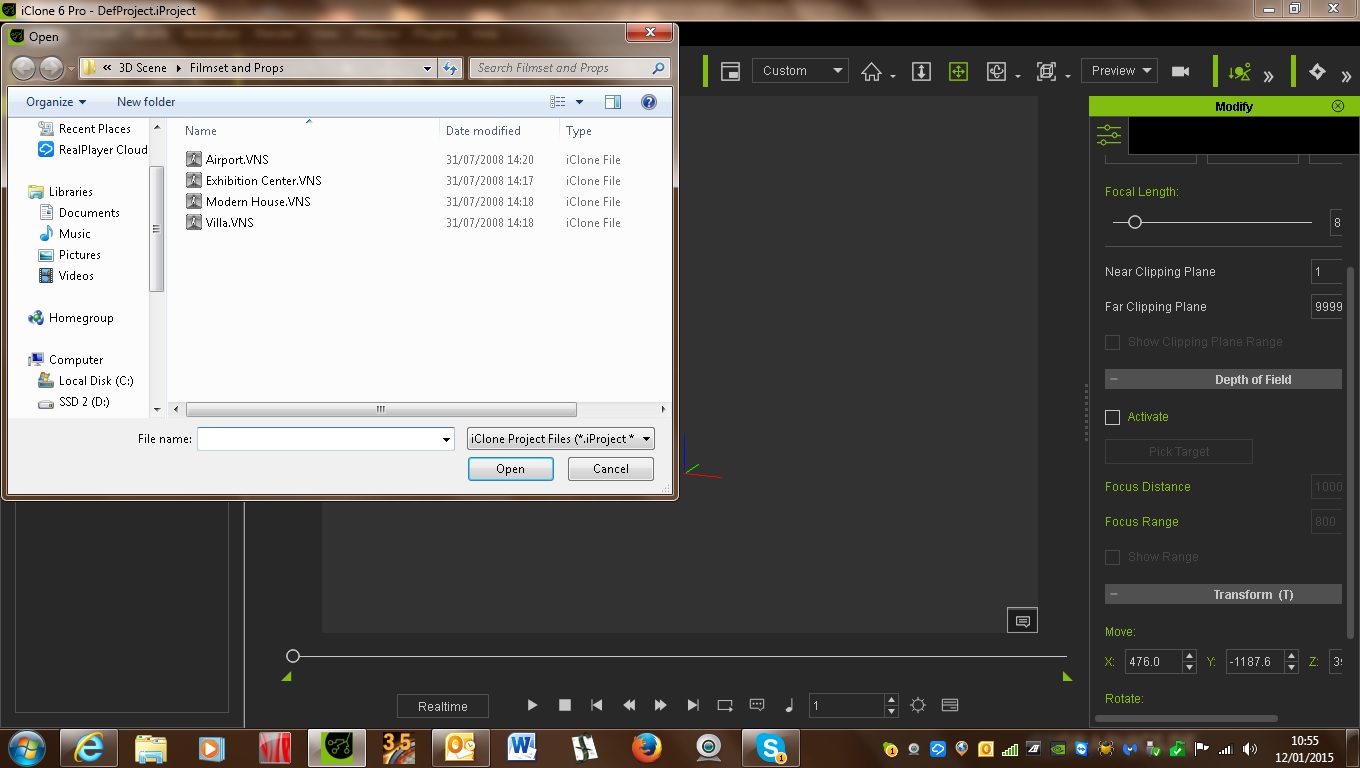Click the Focal Length slider handle
Screen dimensions: 1360x768
(1135, 222)
